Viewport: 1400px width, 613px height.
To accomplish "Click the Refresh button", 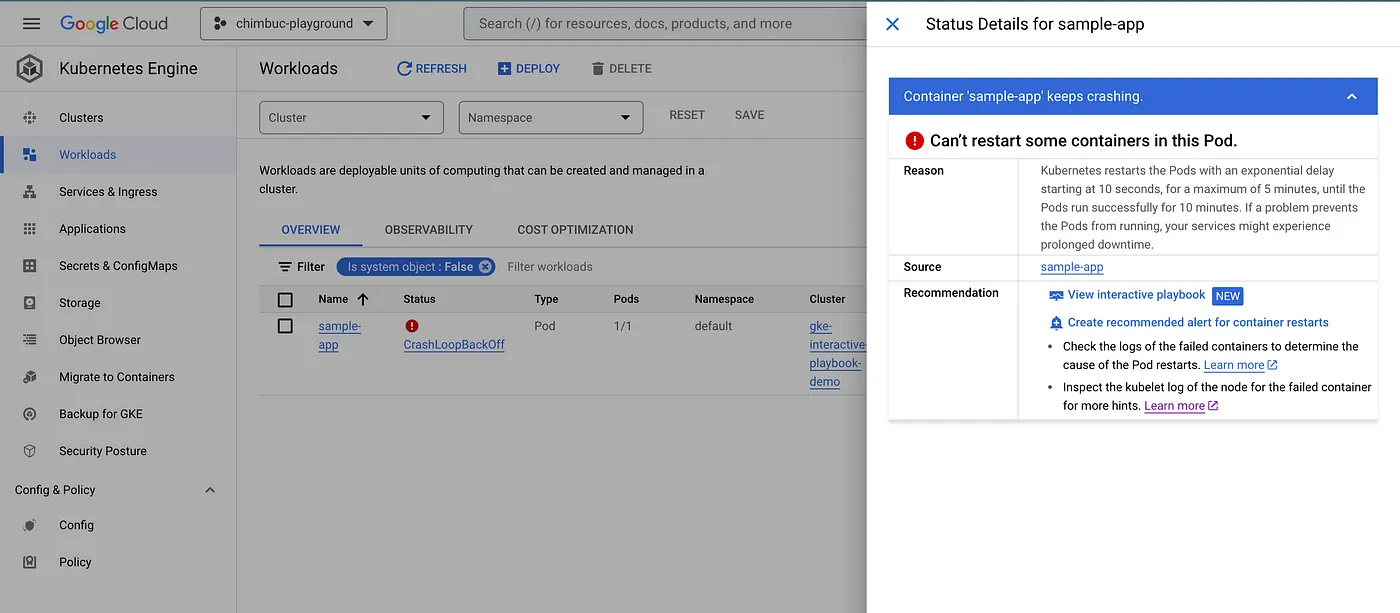I will pos(432,69).
